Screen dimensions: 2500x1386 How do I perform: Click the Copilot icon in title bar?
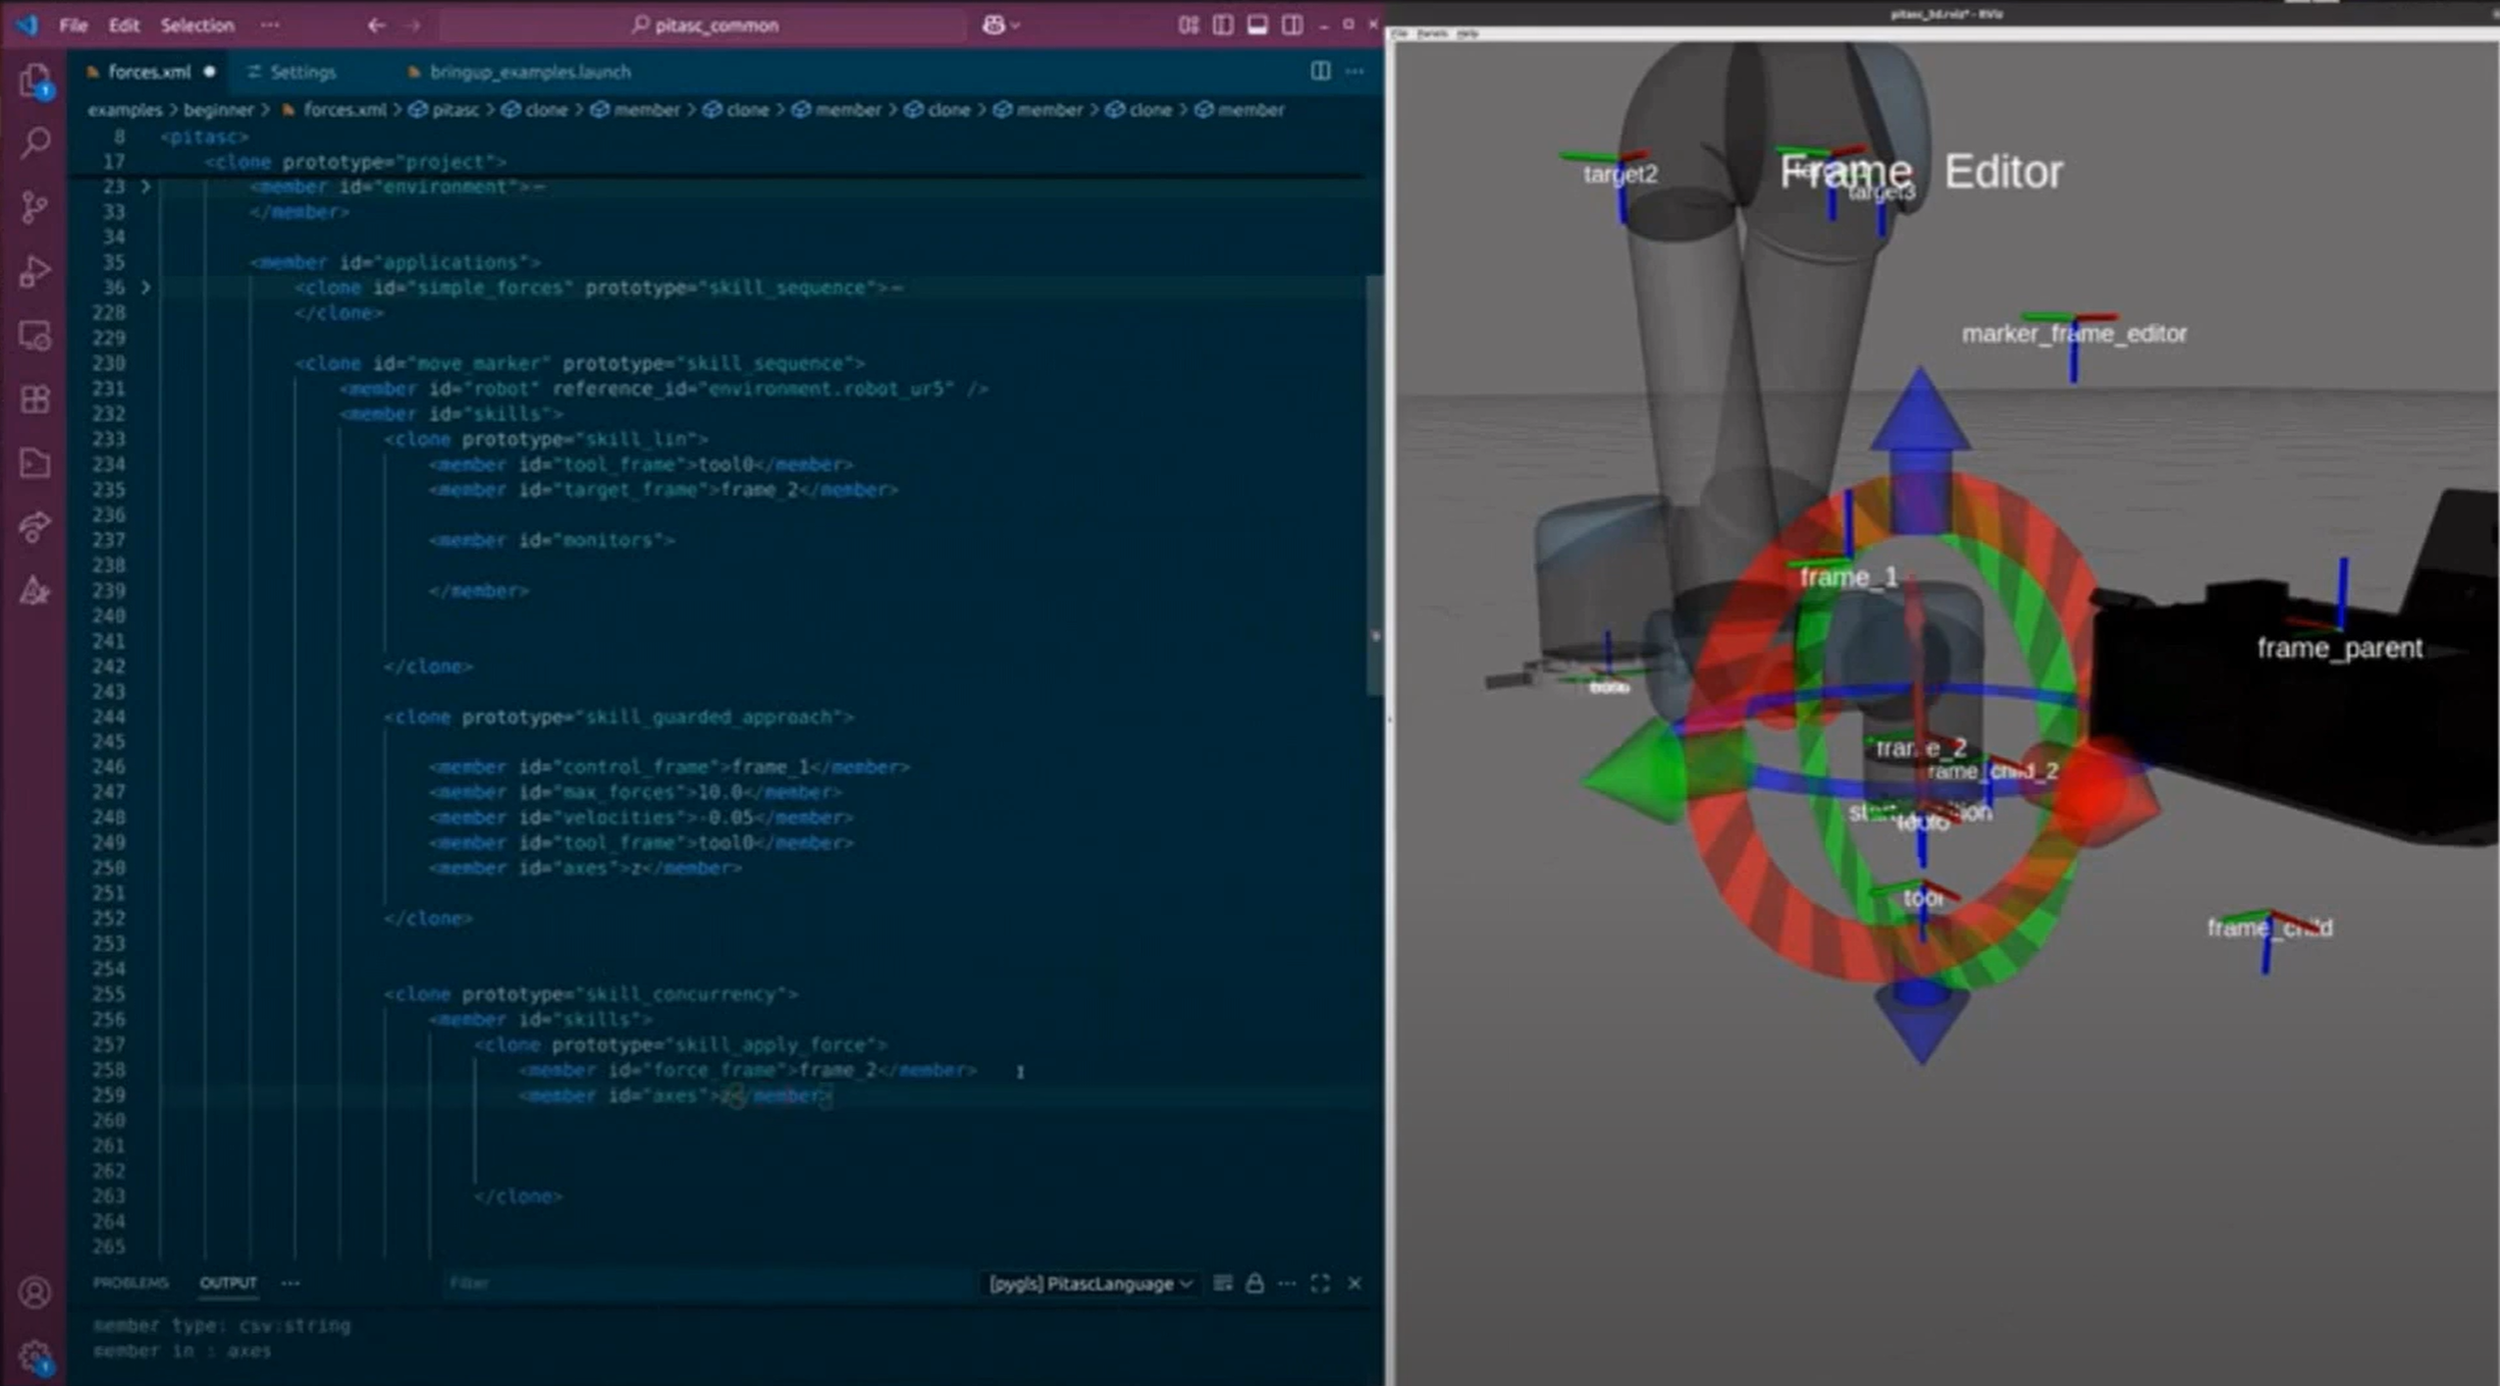tap(993, 25)
